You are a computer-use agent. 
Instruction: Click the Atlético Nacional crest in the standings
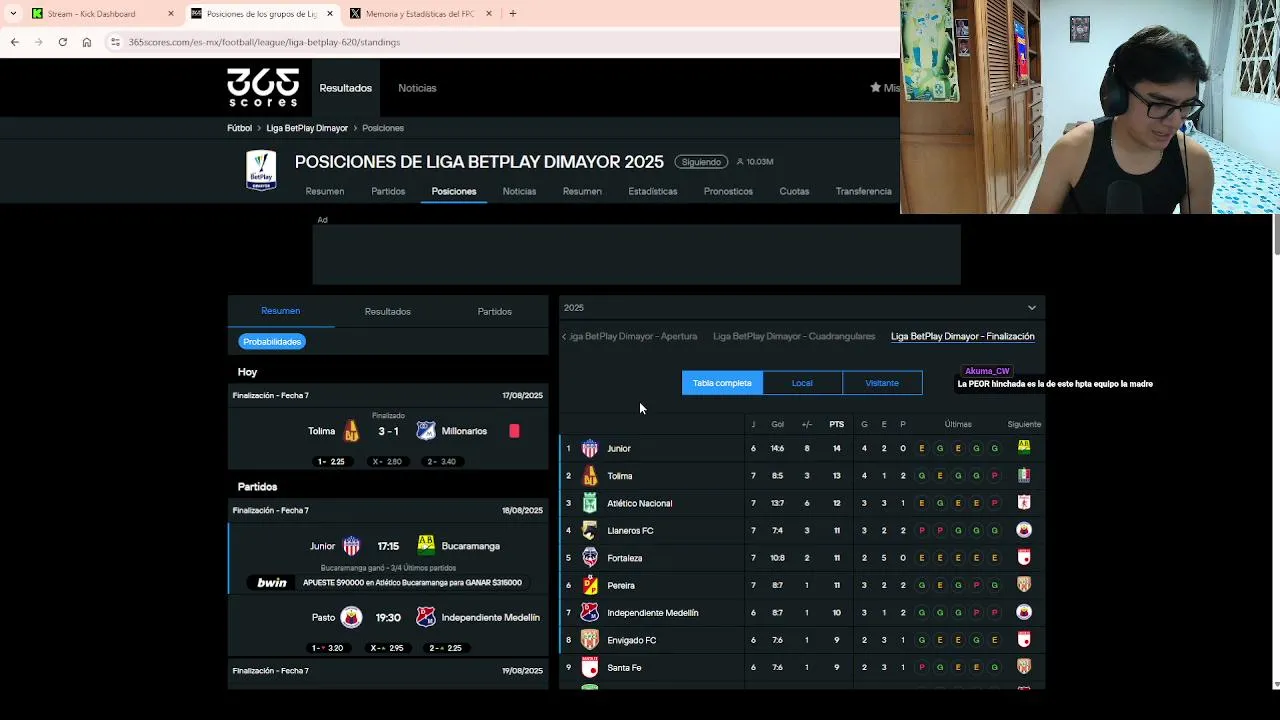coord(590,503)
